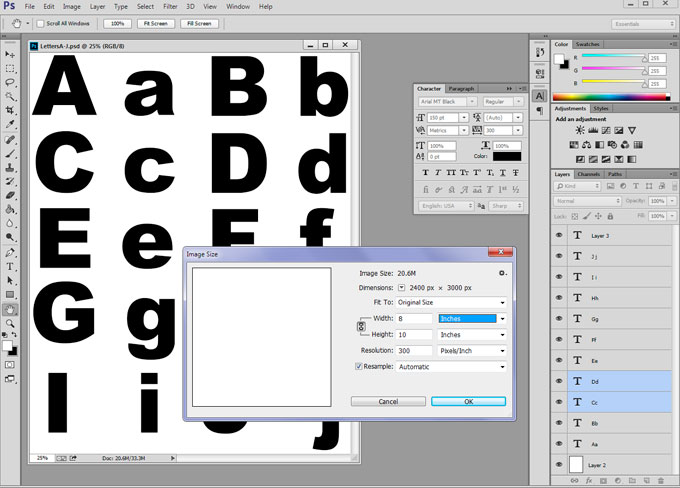The width and height of the screenshot is (680, 488).
Task: Click the R color slider
Action: [614, 56]
